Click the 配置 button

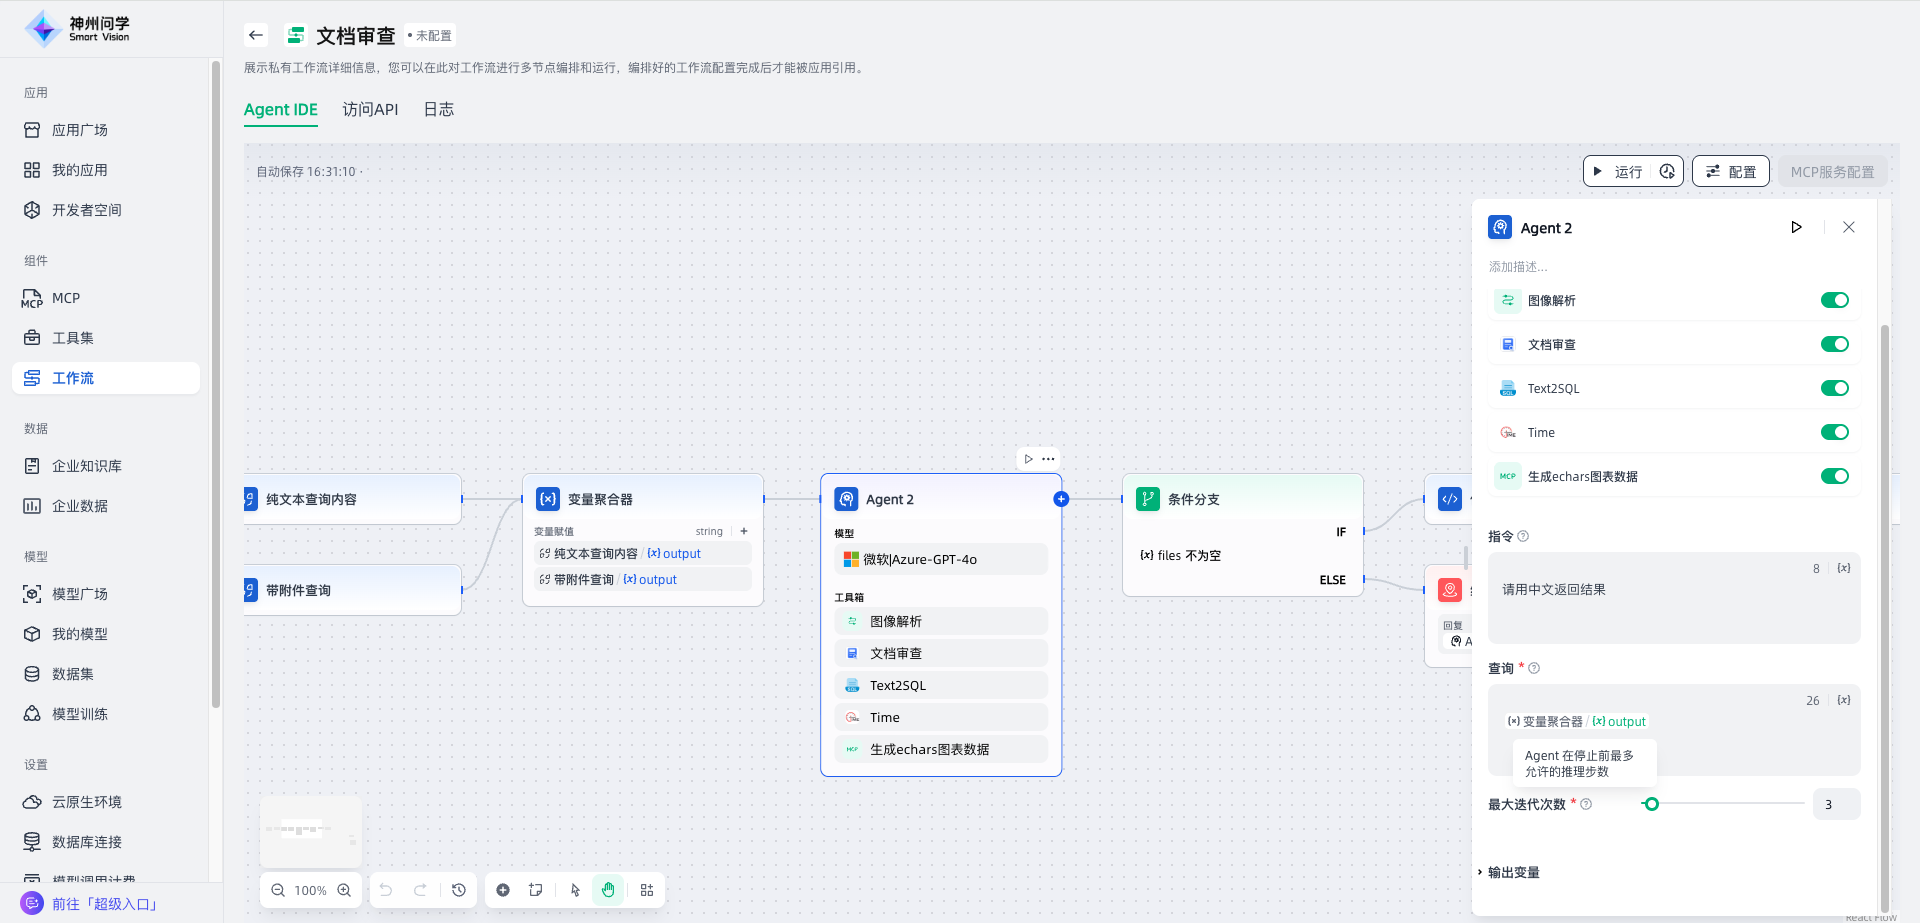pyautogui.click(x=1730, y=172)
